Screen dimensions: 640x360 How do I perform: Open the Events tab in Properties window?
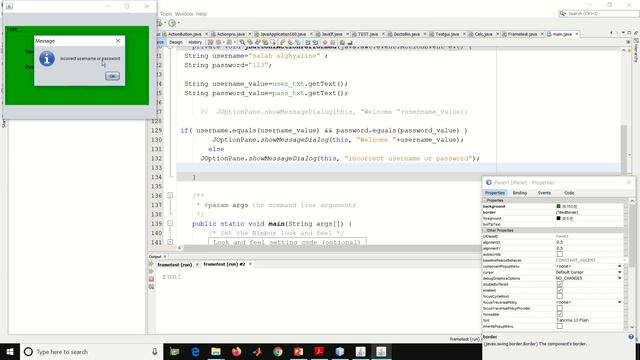[x=544, y=193]
